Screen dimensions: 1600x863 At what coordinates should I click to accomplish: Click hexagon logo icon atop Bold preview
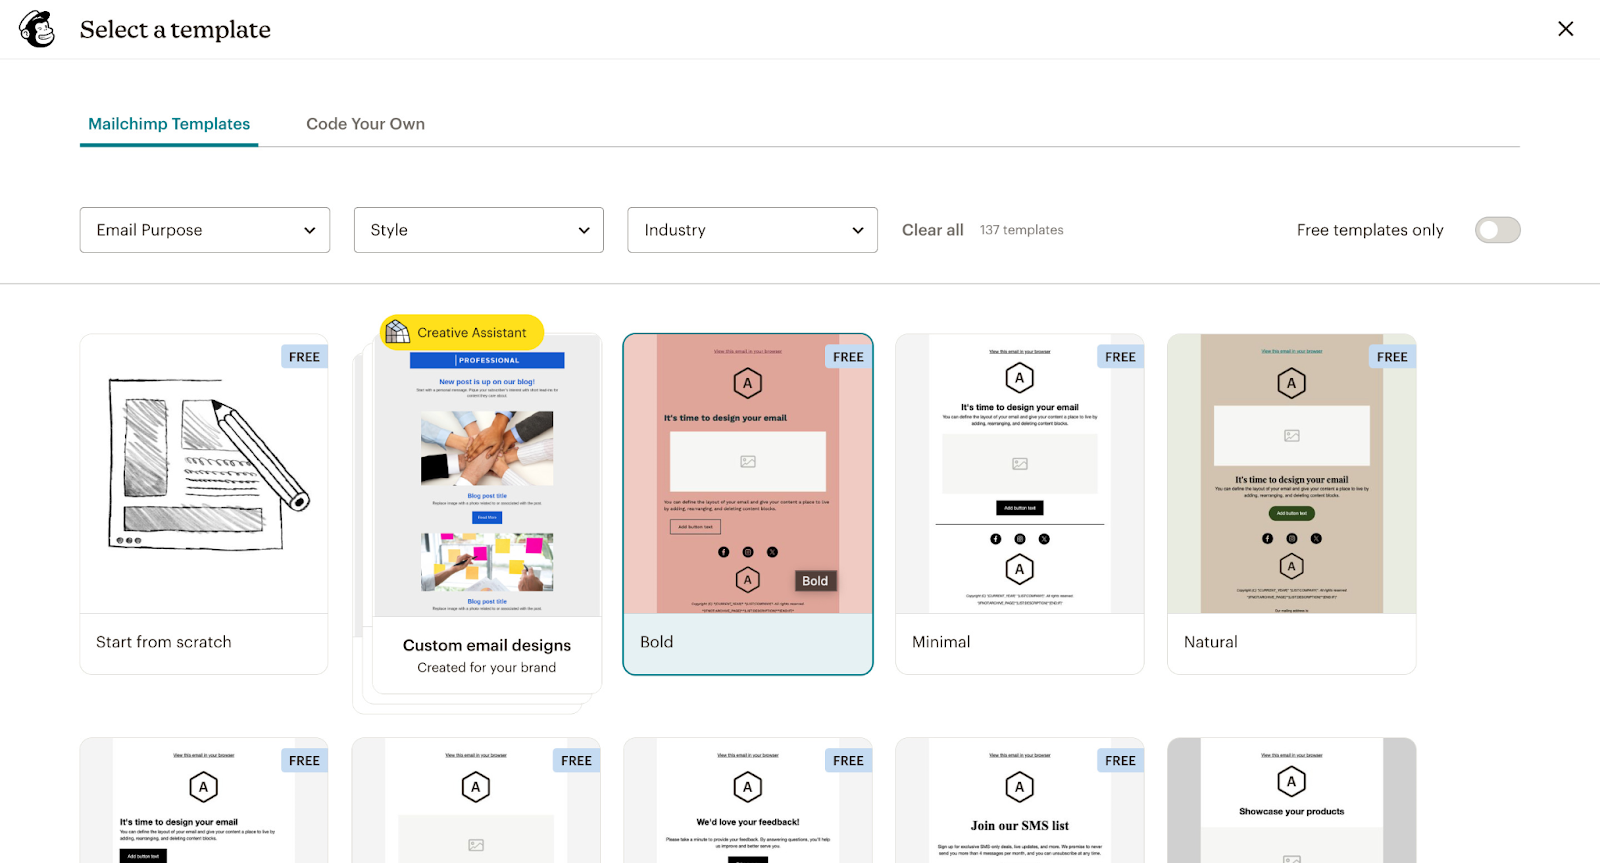pyautogui.click(x=748, y=383)
